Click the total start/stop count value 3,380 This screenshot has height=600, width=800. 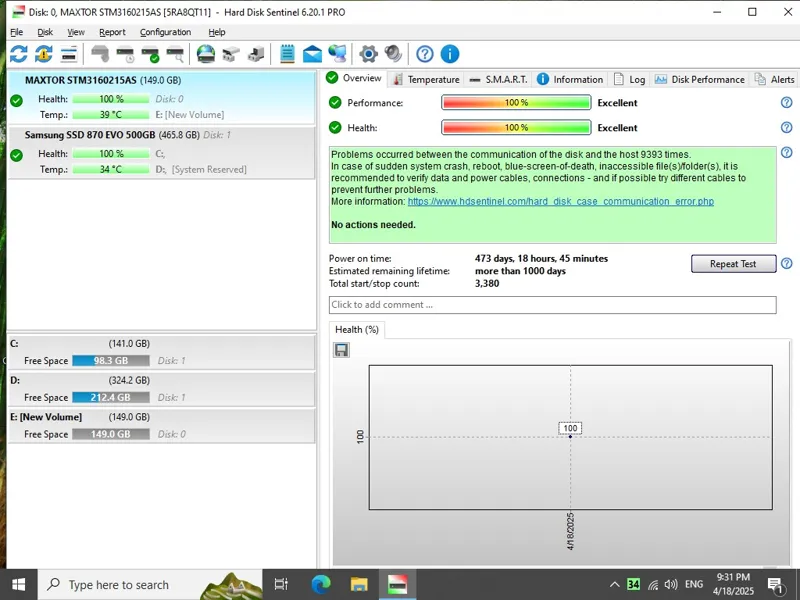[487, 284]
